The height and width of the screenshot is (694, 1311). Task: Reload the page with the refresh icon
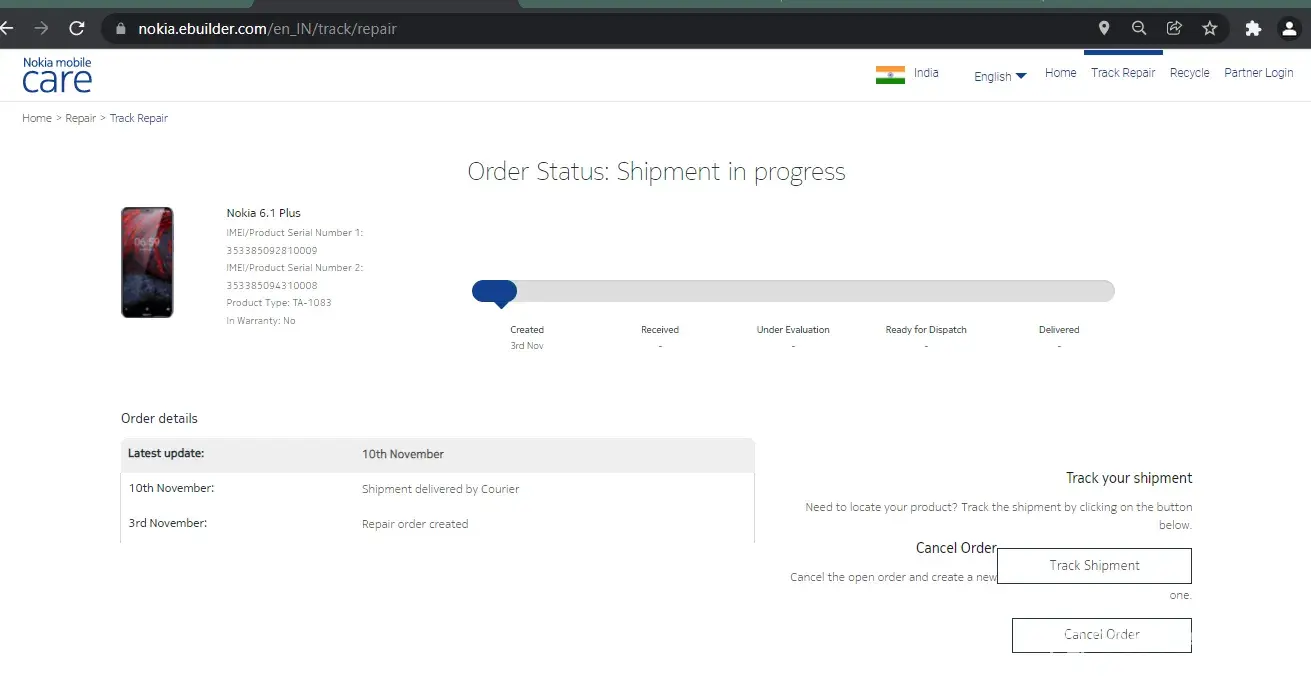click(77, 28)
